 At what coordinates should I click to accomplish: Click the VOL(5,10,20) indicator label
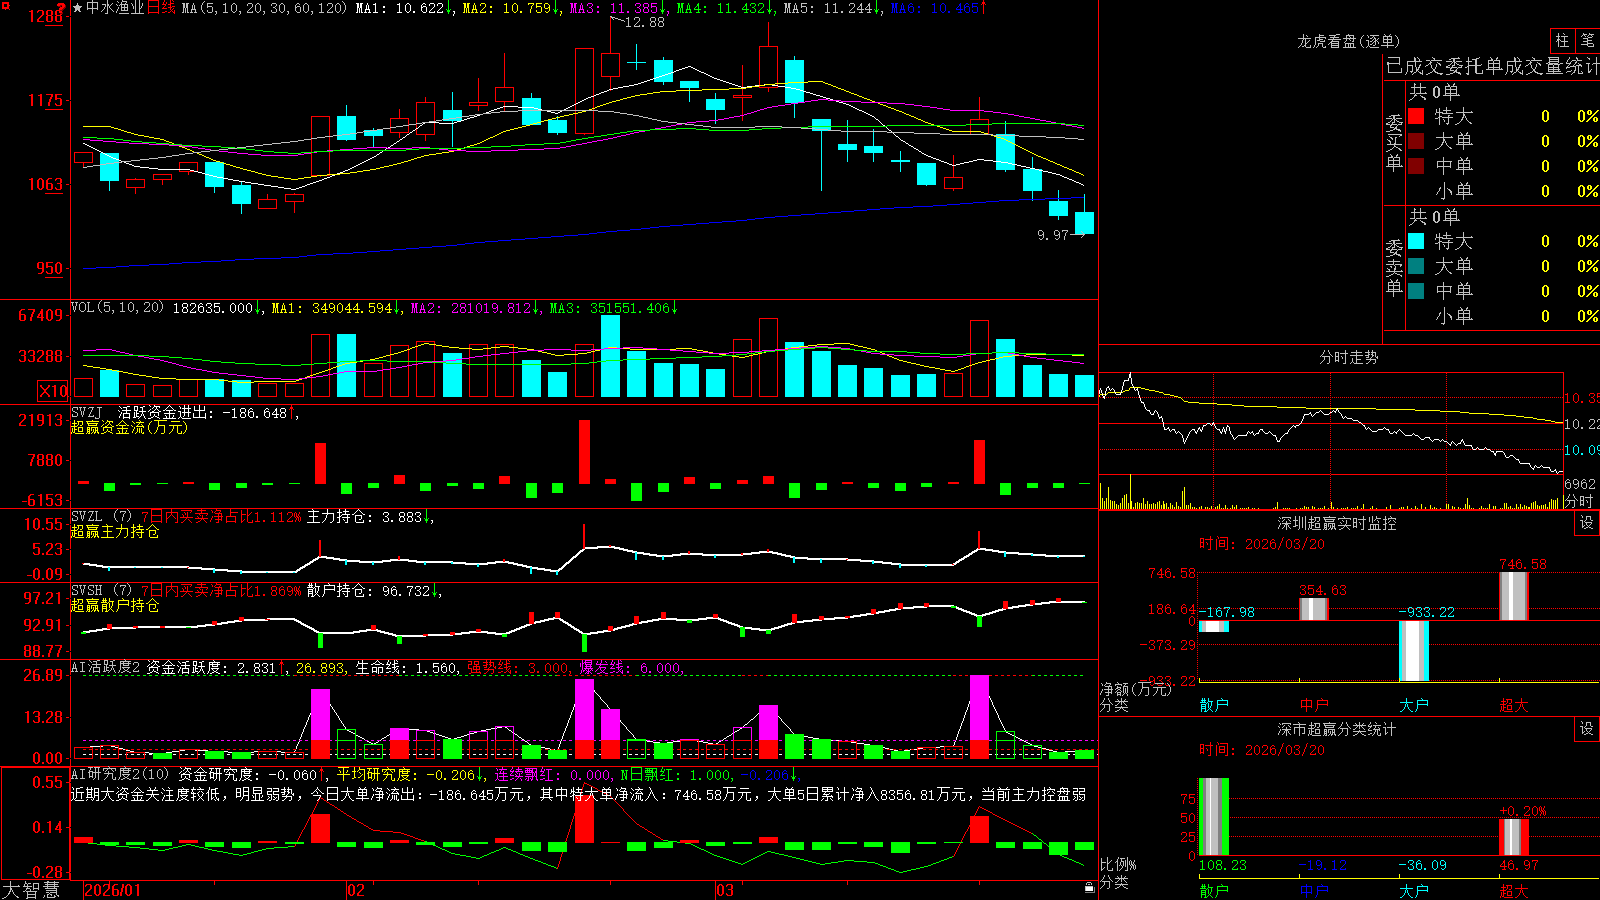[117, 308]
